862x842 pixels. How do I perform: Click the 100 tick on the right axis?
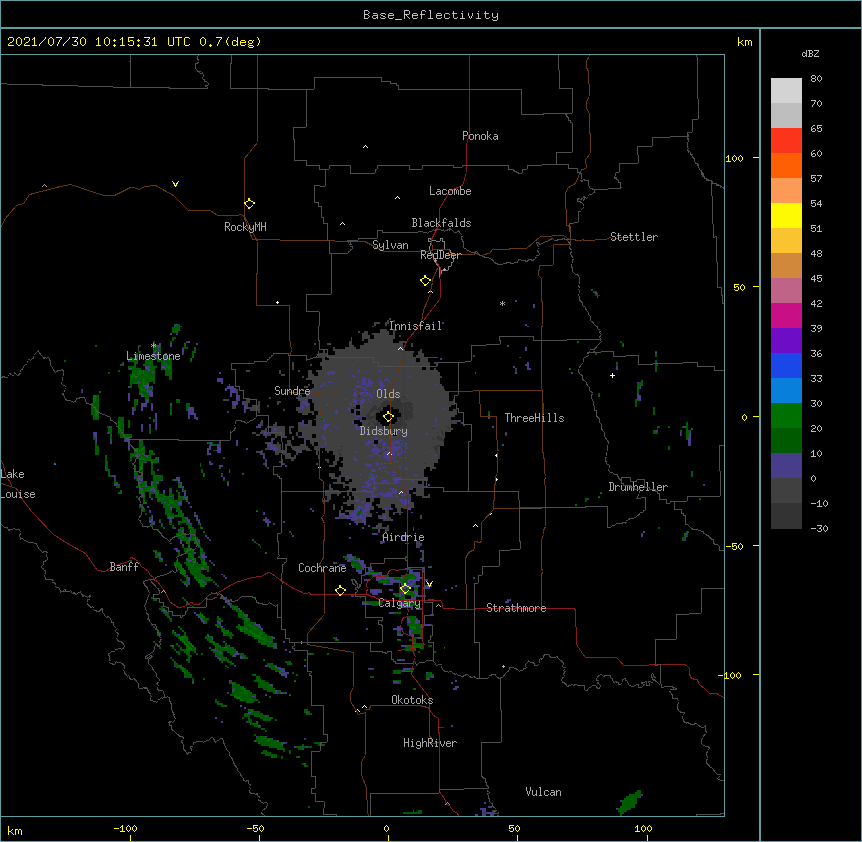click(734, 158)
